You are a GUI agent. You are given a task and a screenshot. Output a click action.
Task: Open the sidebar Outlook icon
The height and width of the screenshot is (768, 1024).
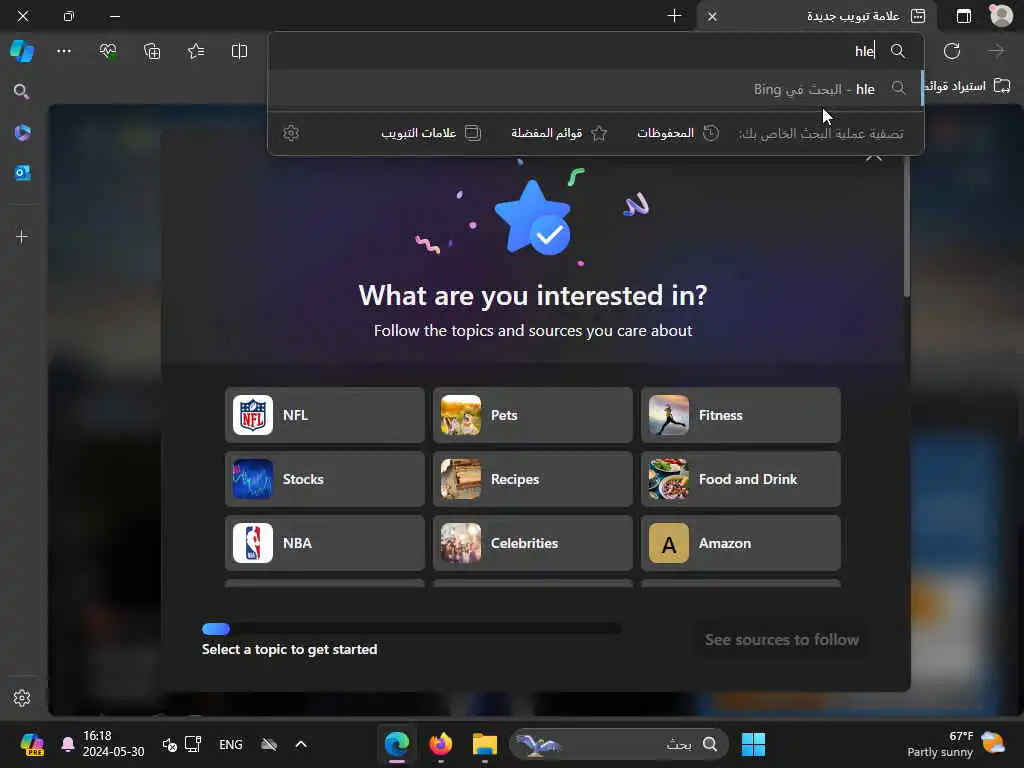(x=22, y=173)
